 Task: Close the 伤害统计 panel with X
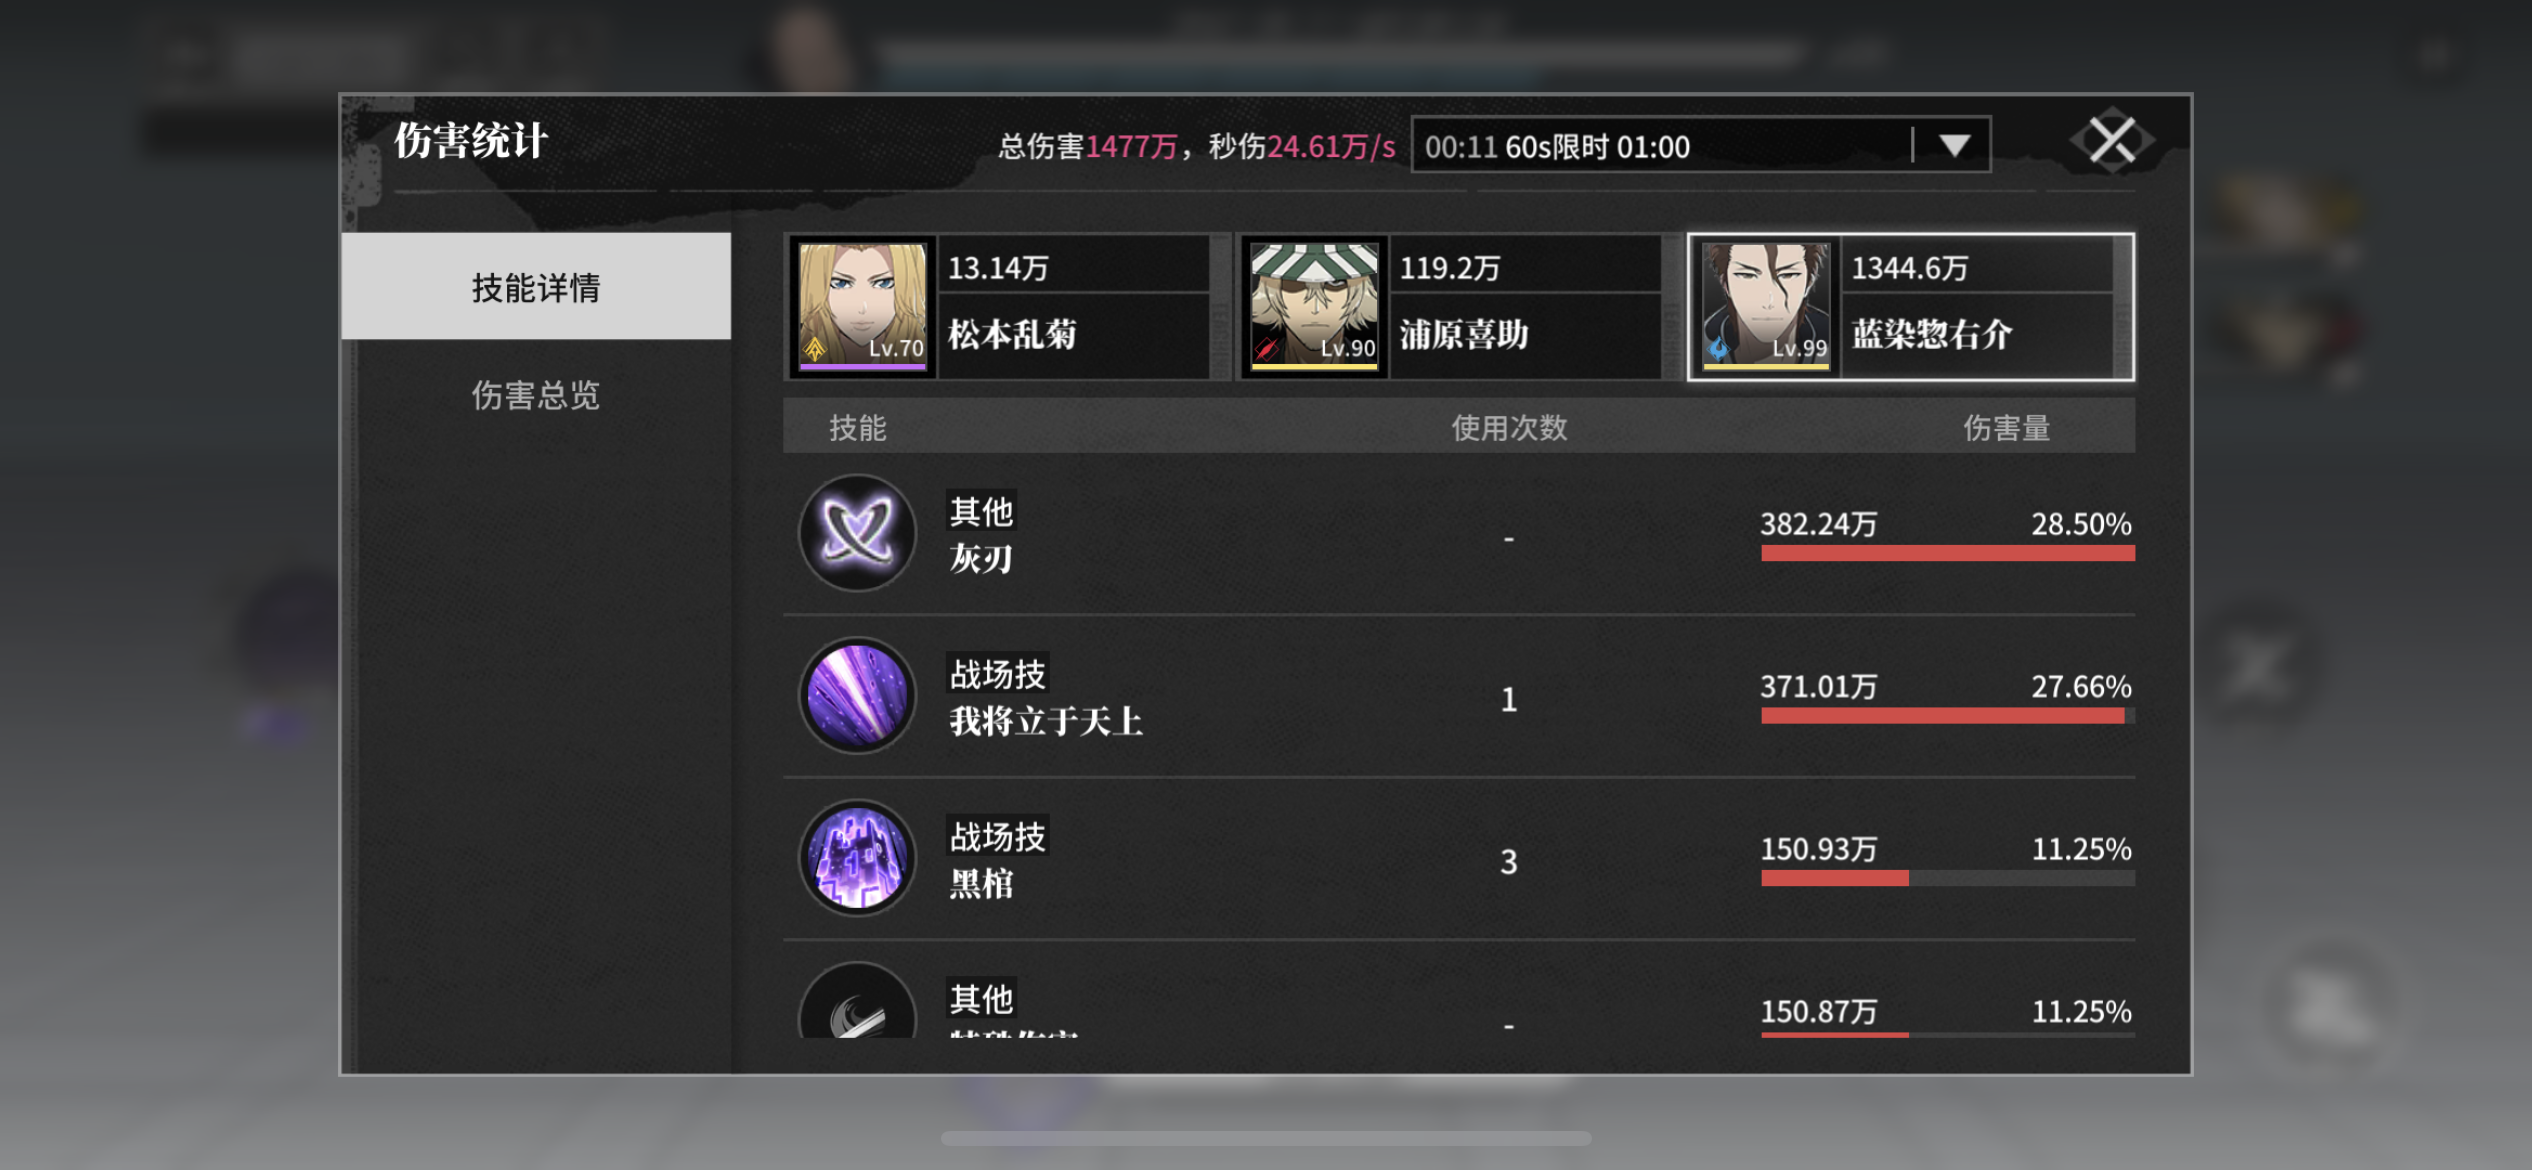[x=2112, y=141]
